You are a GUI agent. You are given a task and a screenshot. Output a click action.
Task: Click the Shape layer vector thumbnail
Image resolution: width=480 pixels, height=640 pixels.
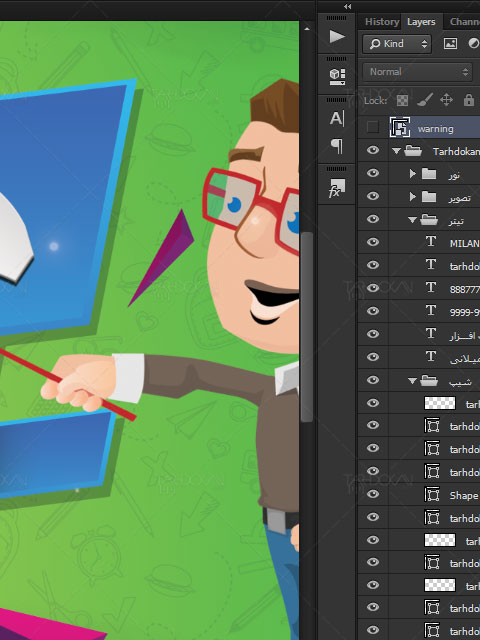[432, 495]
